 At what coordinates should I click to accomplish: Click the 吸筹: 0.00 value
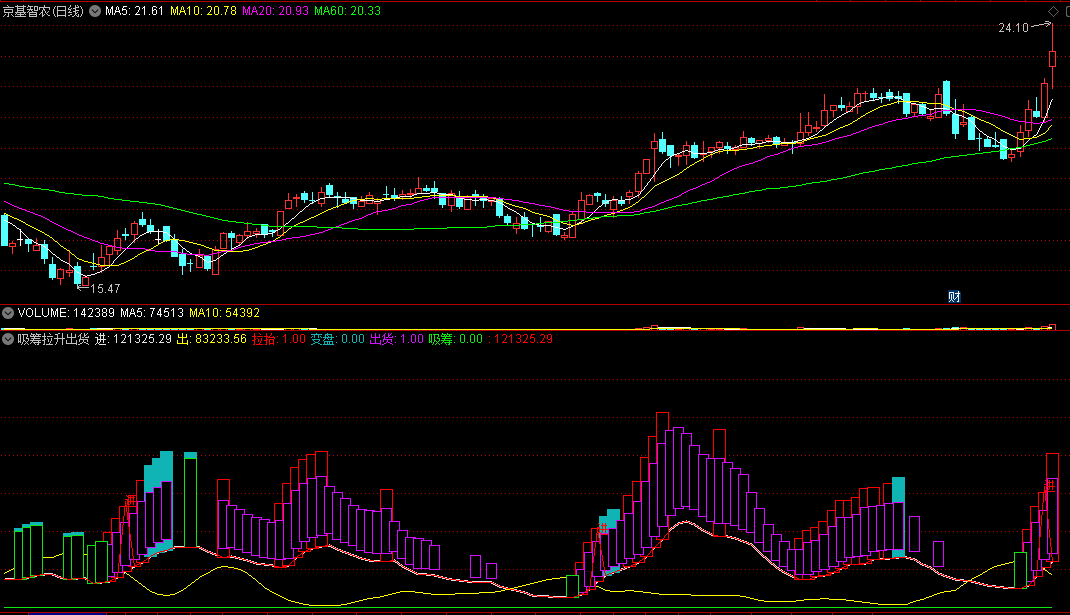click(x=456, y=339)
